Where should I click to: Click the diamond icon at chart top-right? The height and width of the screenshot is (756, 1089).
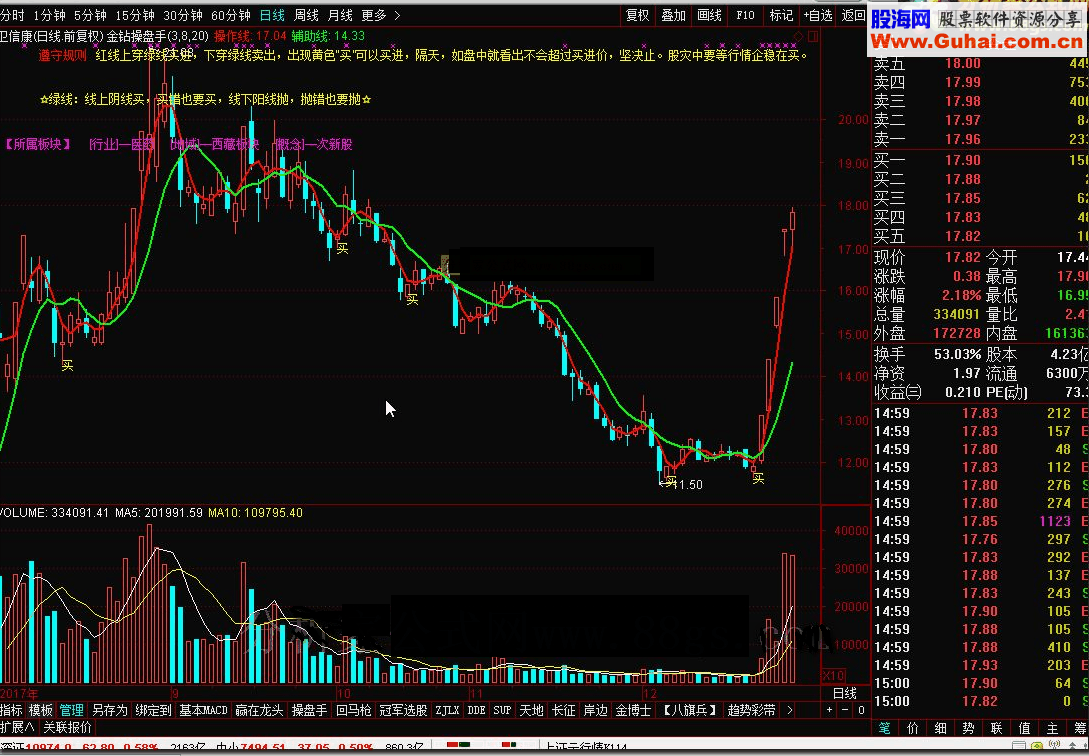pos(798,36)
